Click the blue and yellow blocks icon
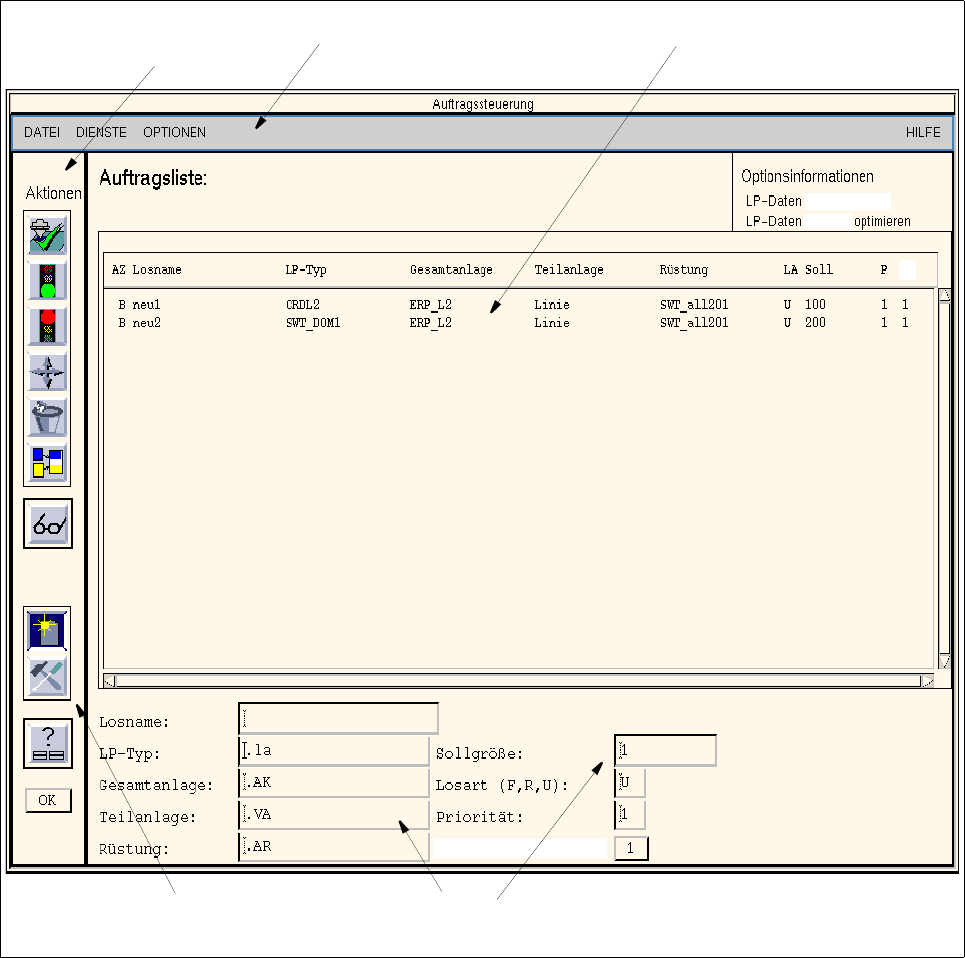 47,462
